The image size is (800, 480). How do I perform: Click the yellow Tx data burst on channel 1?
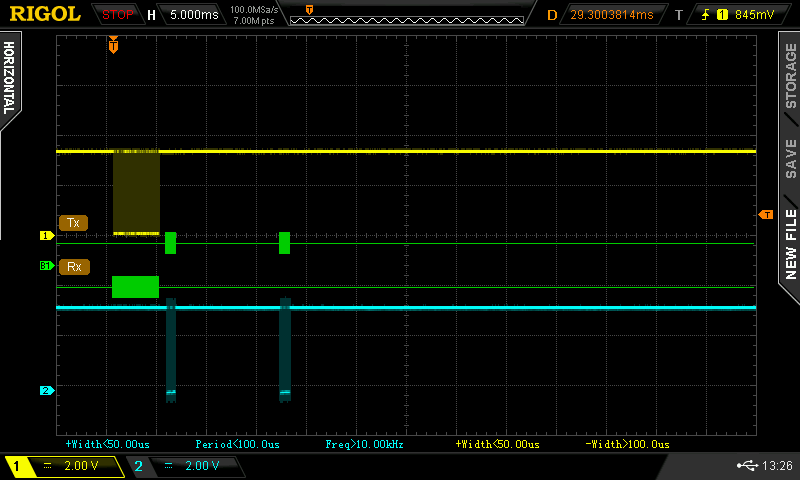[x=136, y=193]
